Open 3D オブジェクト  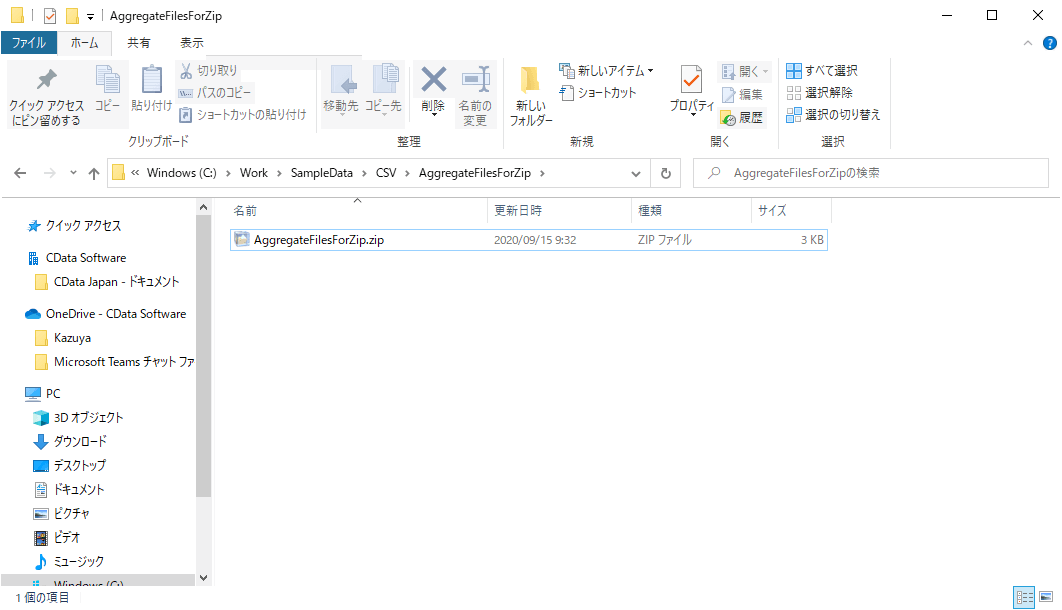[79, 418]
